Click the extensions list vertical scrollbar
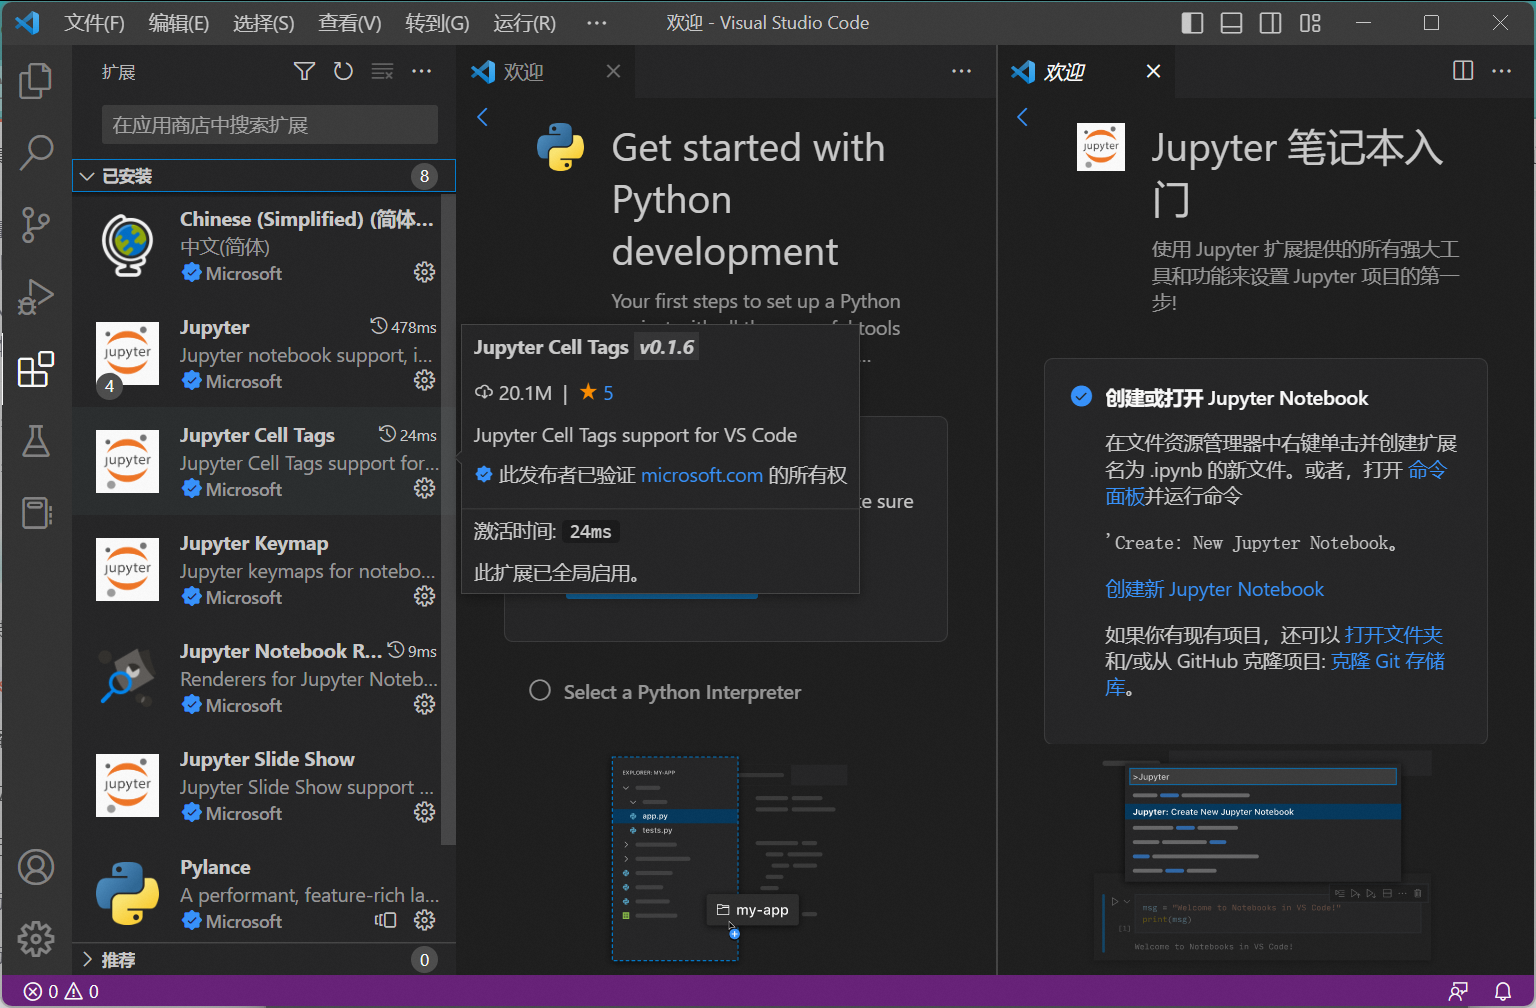Viewport: 1536px width, 1008px height. [448, 520]
